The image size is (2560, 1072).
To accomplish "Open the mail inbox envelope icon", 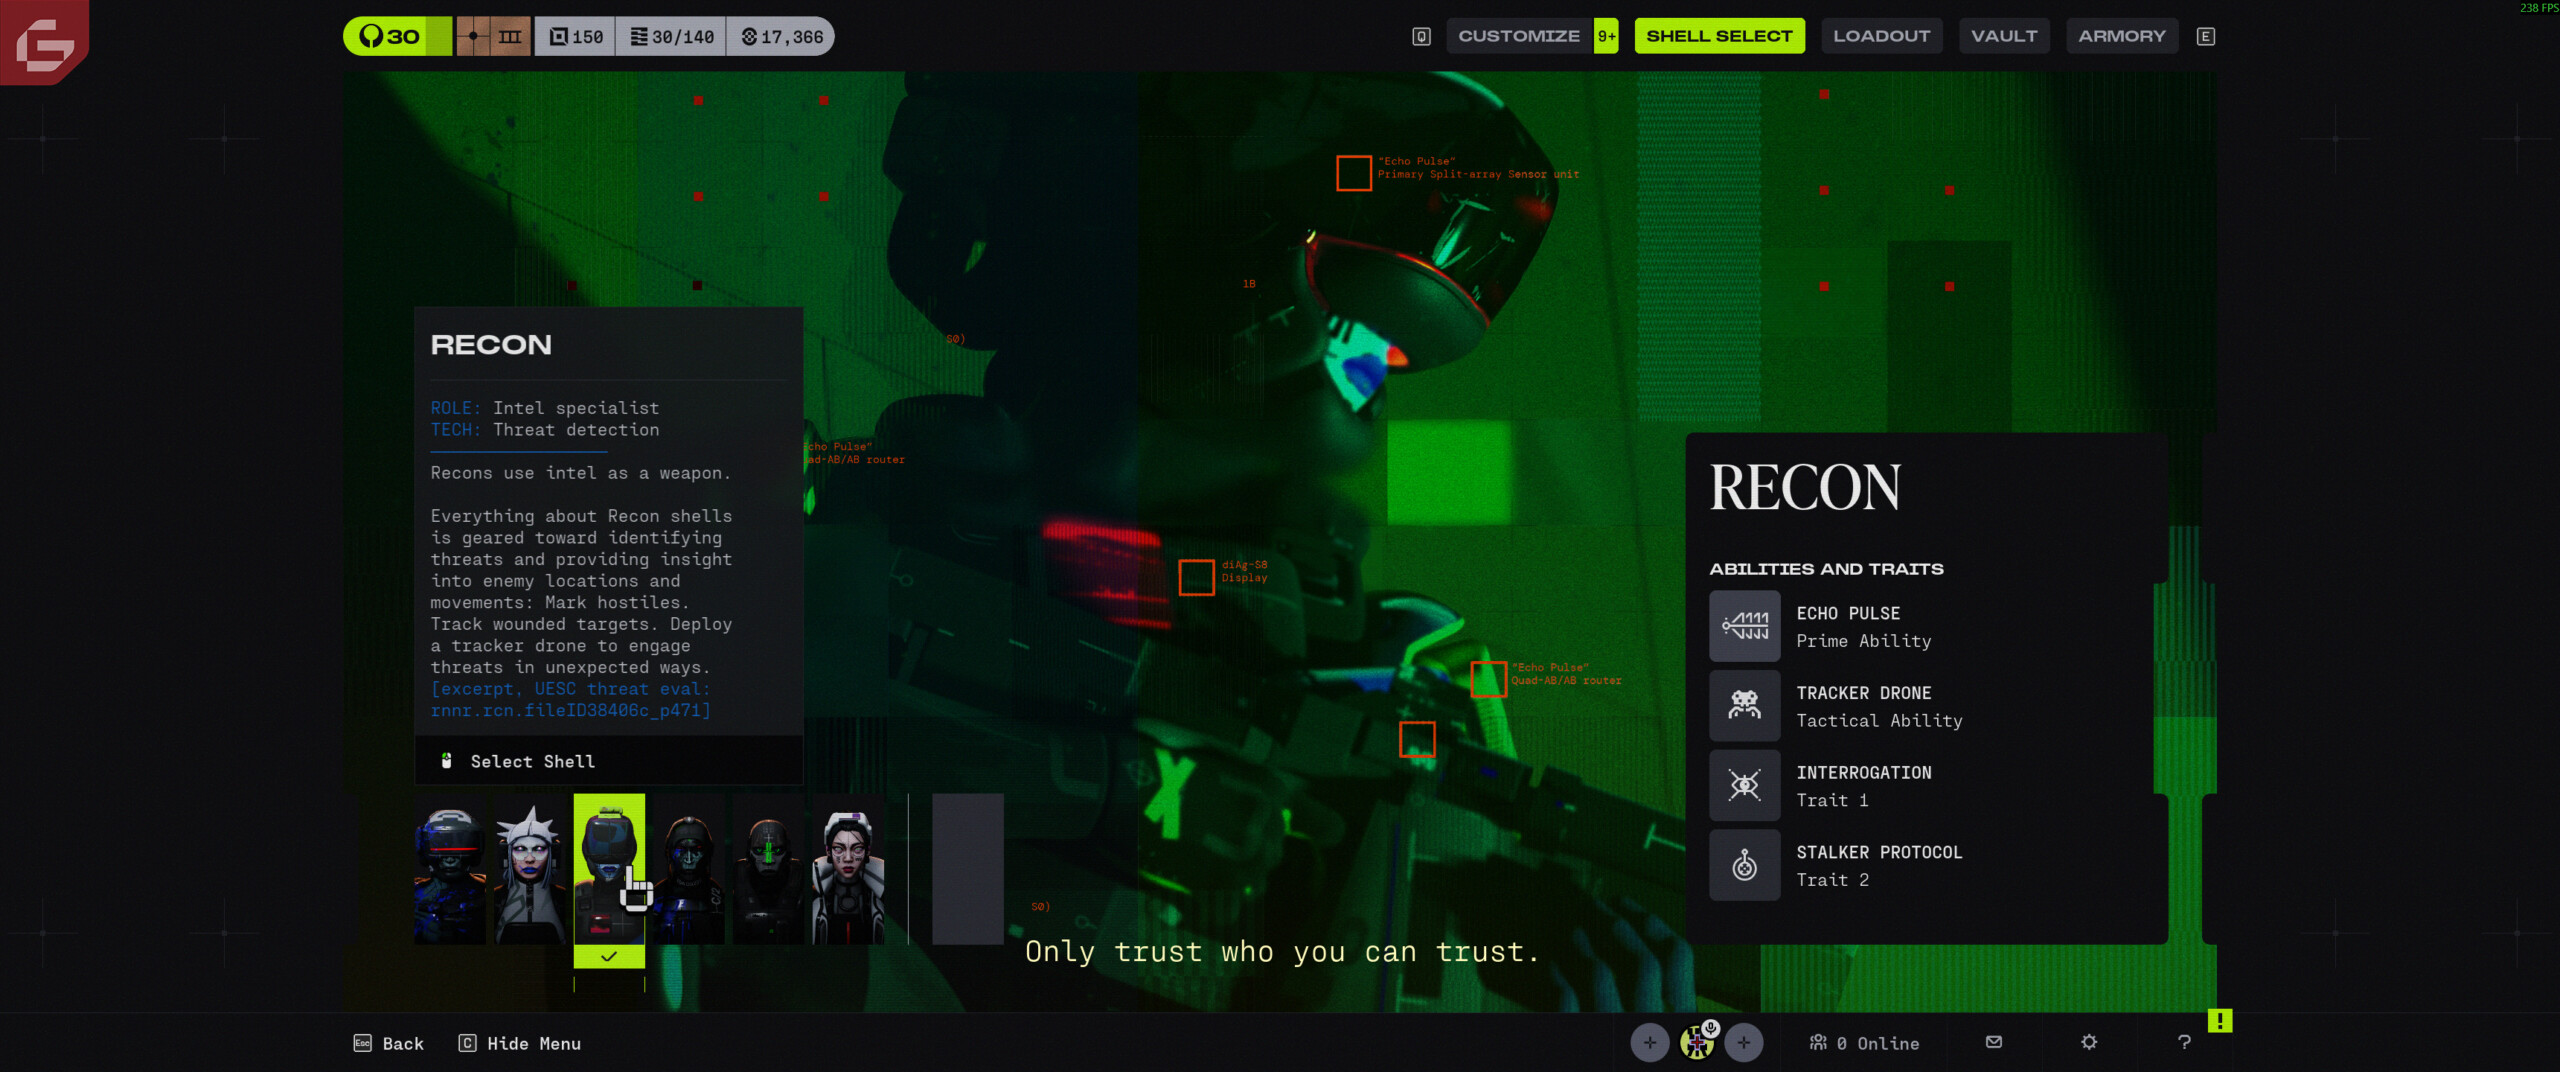I will (x=1993, y=1042).
